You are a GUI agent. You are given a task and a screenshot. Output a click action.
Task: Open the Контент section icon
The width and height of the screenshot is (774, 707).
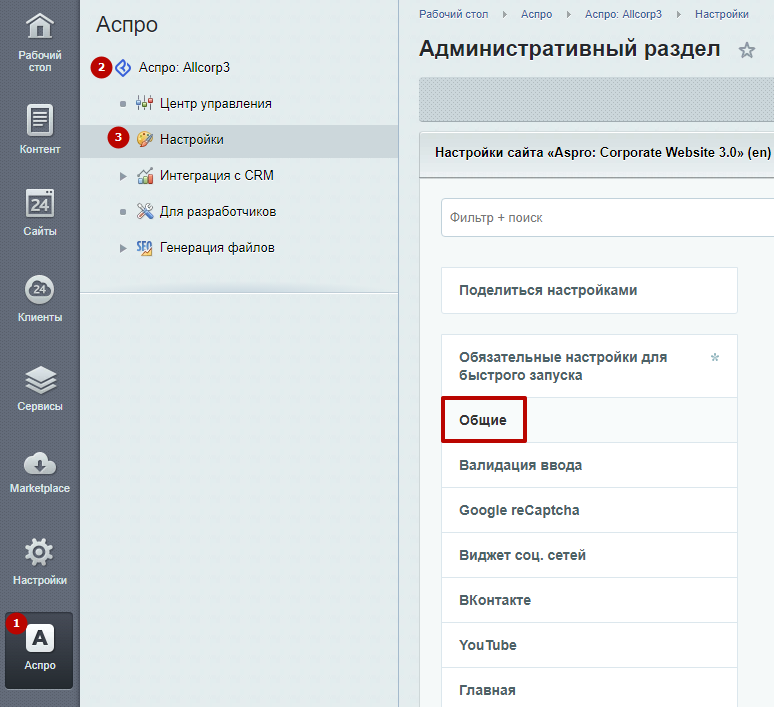pyautogui.click(x=39, y=120)
